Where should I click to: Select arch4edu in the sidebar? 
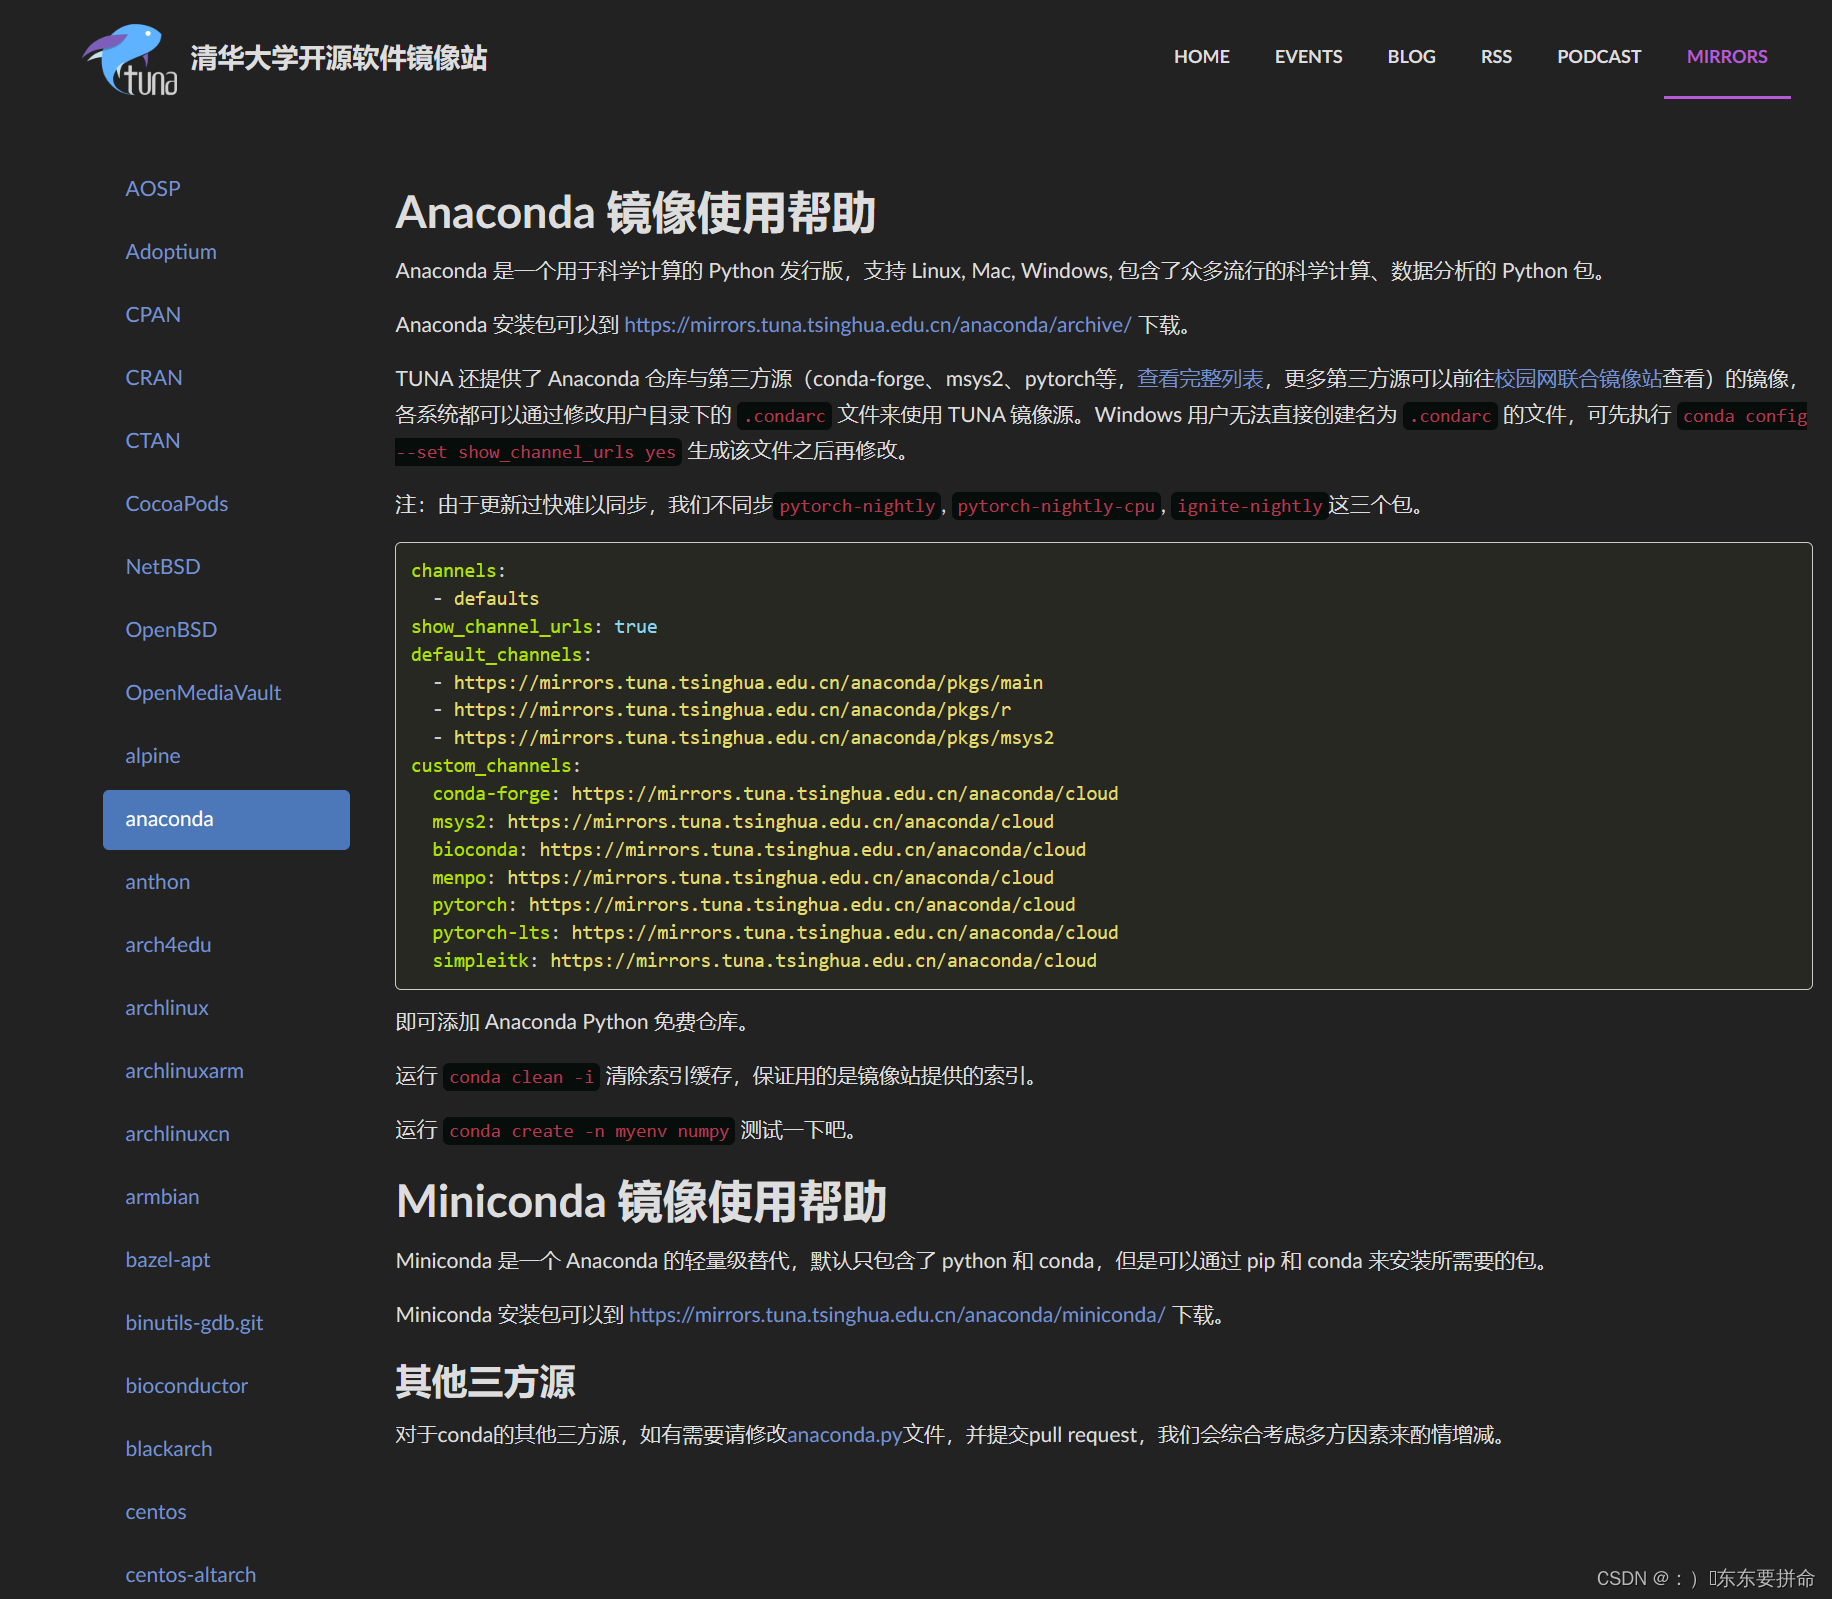pyautogui.click(x=168, y=944)
